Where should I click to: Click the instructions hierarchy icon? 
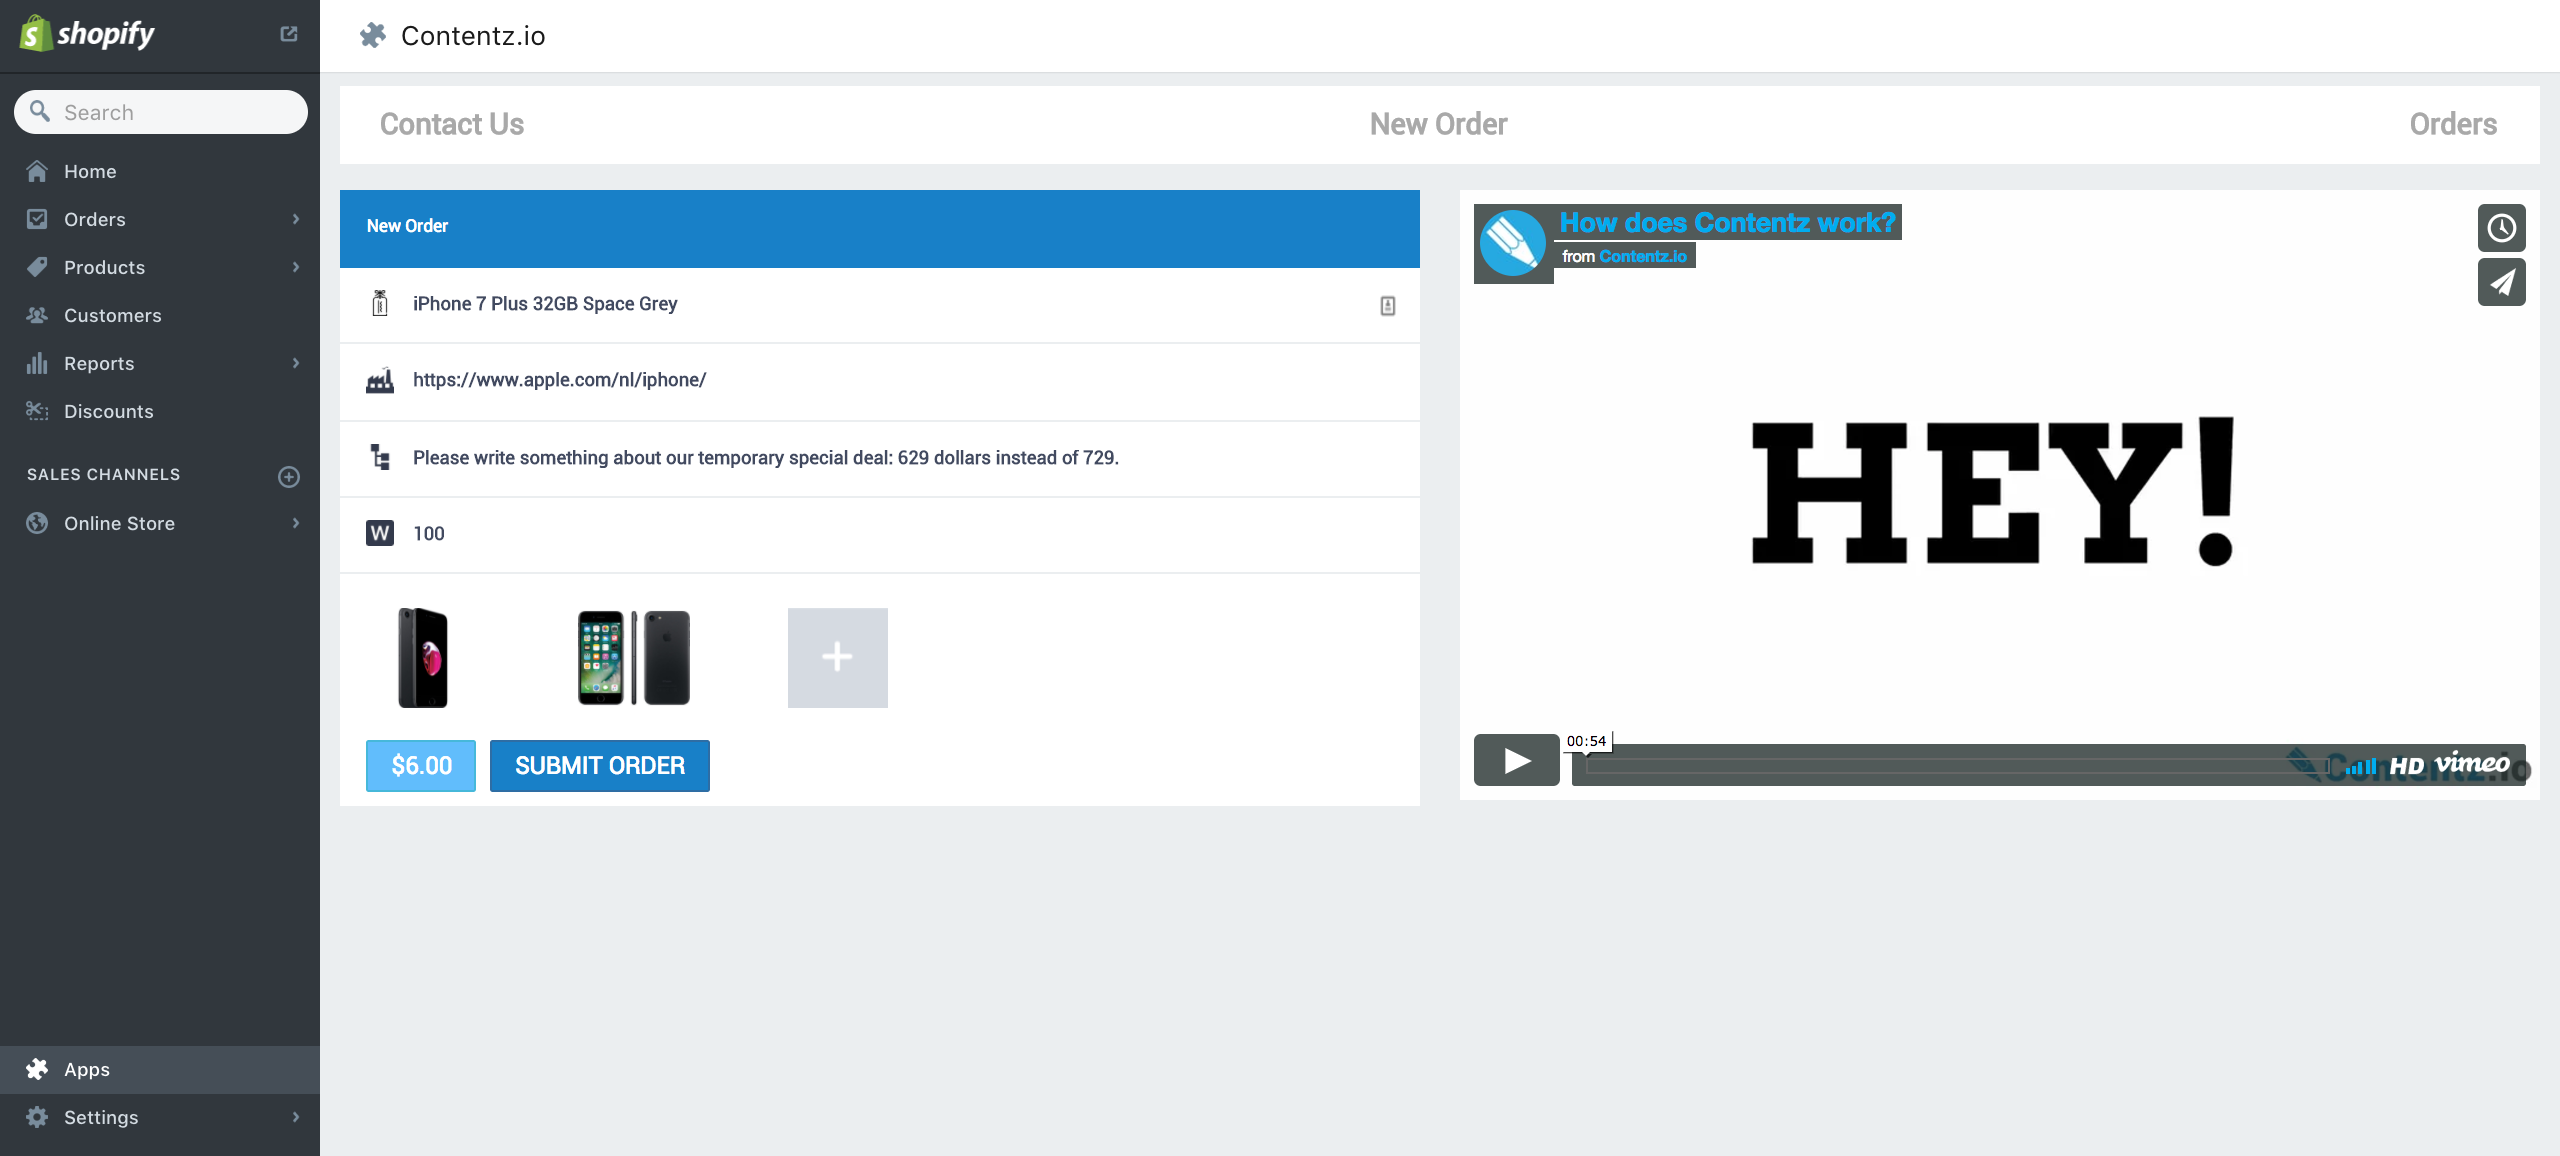pyautogui.click(x=380, y=457)
